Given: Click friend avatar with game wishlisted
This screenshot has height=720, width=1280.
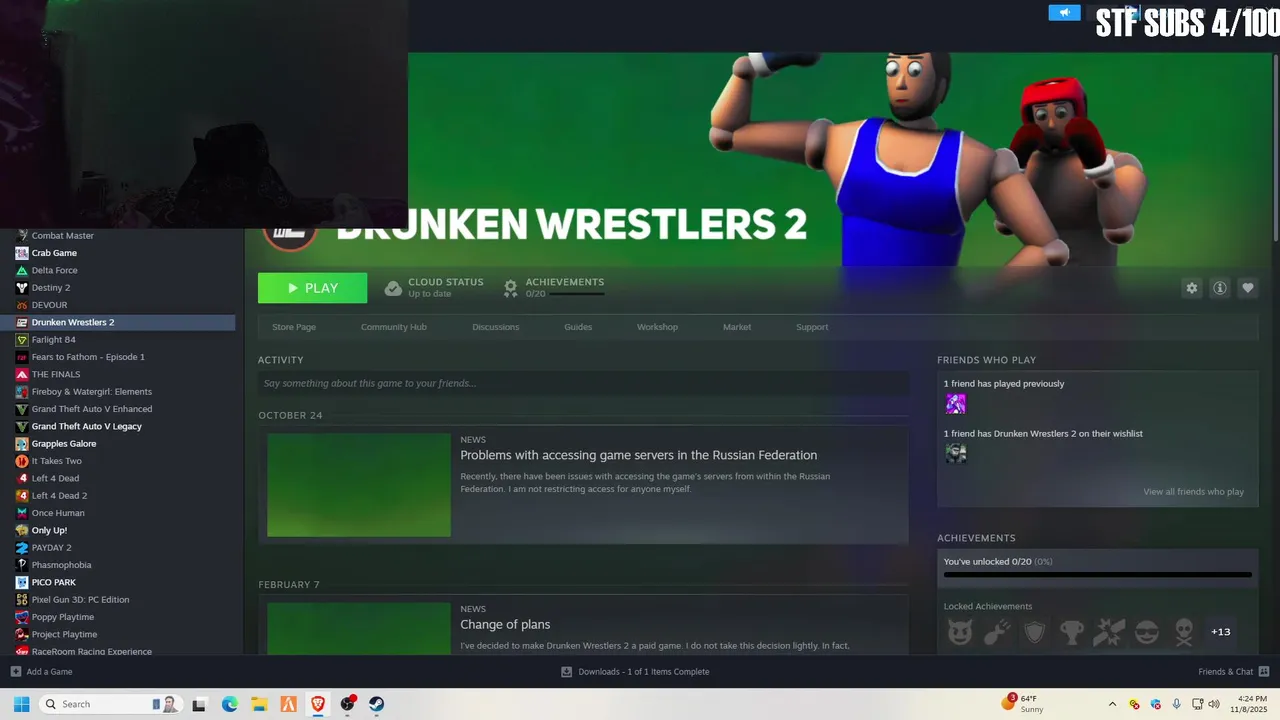Looking at the screenshot, I should coord(956,454).
